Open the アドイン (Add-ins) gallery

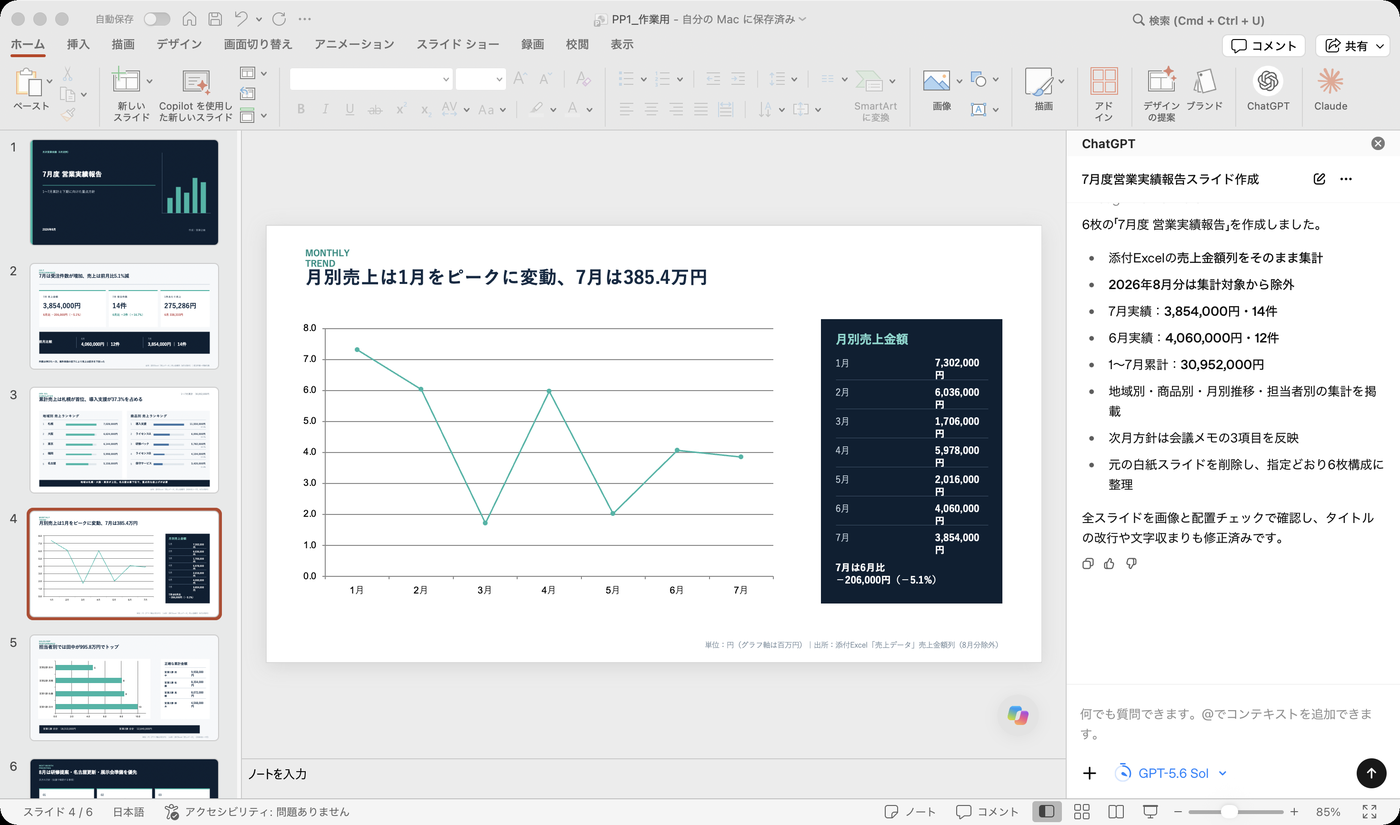point(1104,95)
